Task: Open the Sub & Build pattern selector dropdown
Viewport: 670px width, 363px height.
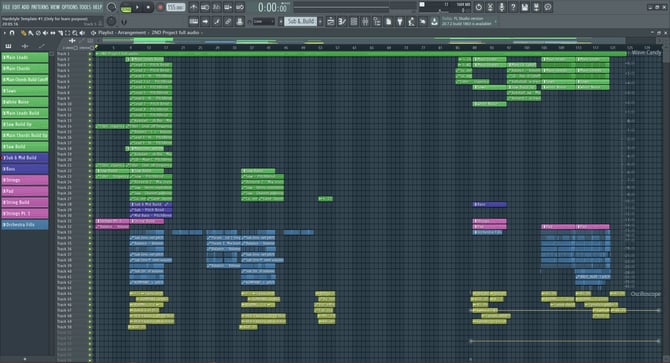Action: click(x=300, y=21)
